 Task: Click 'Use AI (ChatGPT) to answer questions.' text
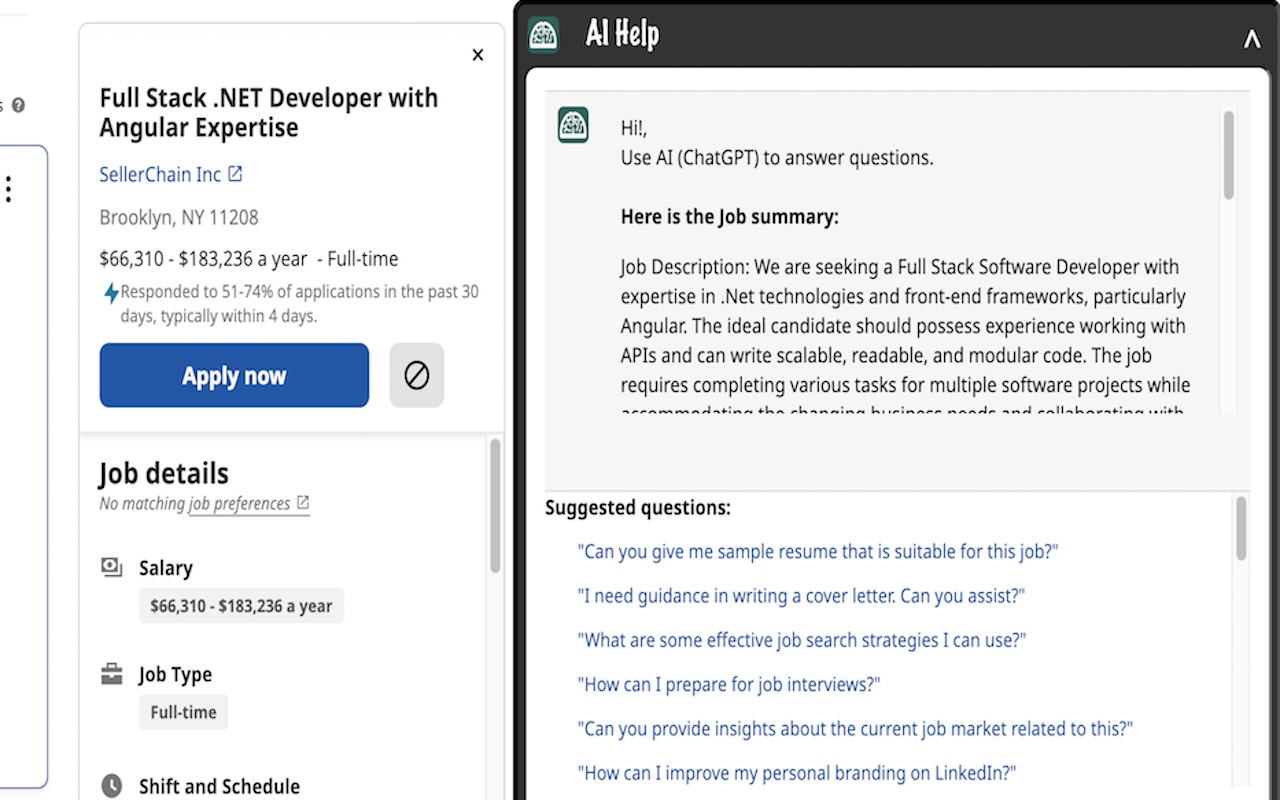click(x=777, y=158)
